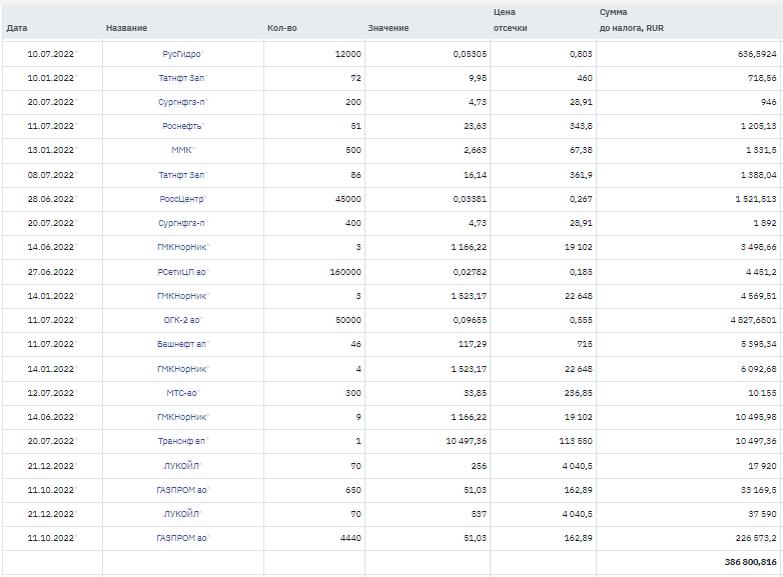The width and height of the screenshot is (783, 577).
Task: Open Сургнфгз-п link with quantity 200
Action: point(181,102)
